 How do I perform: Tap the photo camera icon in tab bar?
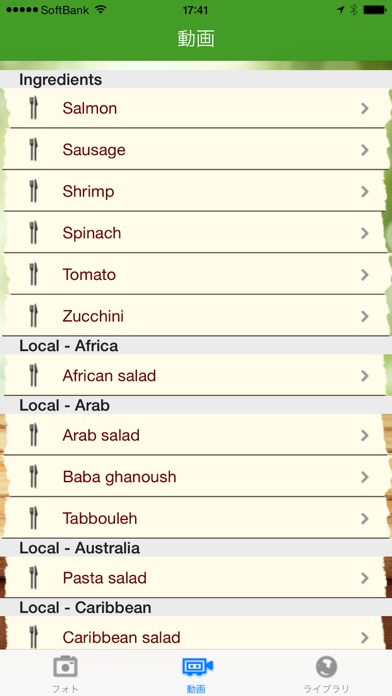tap(65, 667)
